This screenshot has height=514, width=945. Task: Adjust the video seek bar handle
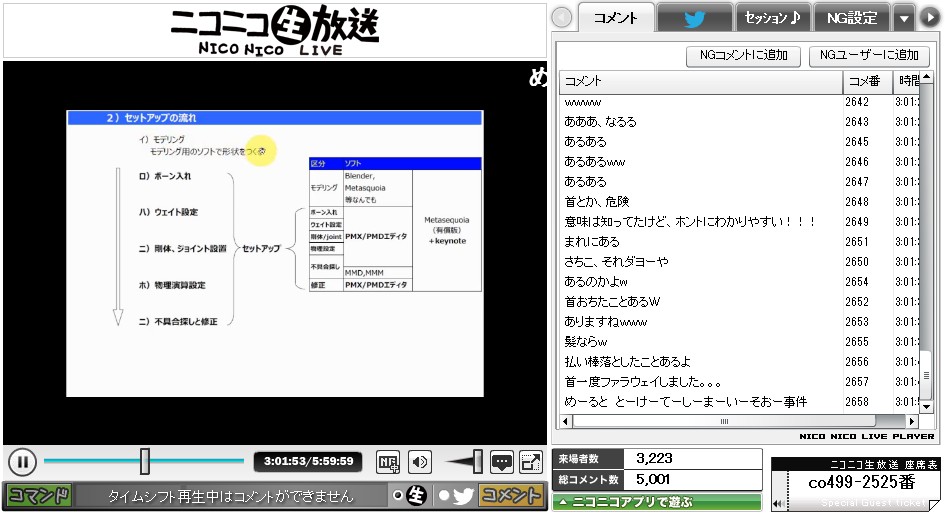[x=145, y=462]
